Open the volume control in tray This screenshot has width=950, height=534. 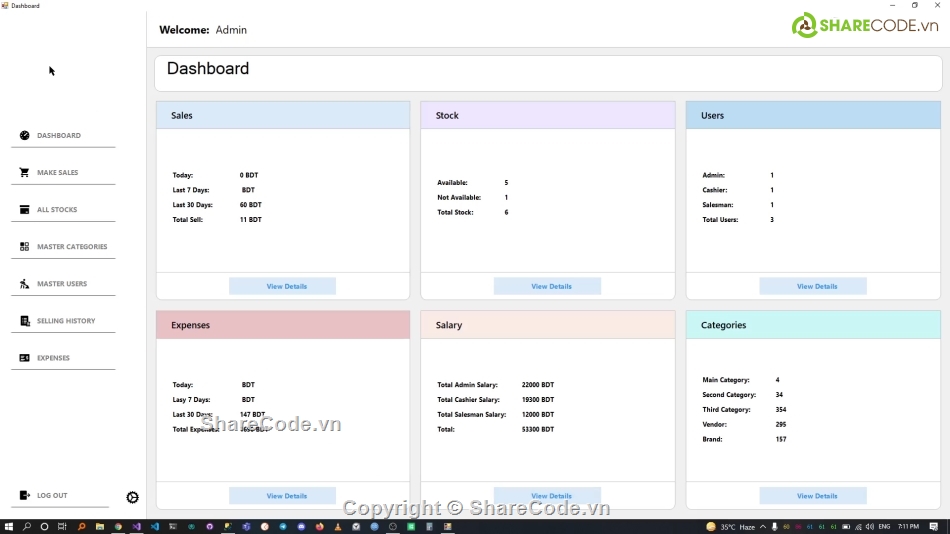click(870, 527)
